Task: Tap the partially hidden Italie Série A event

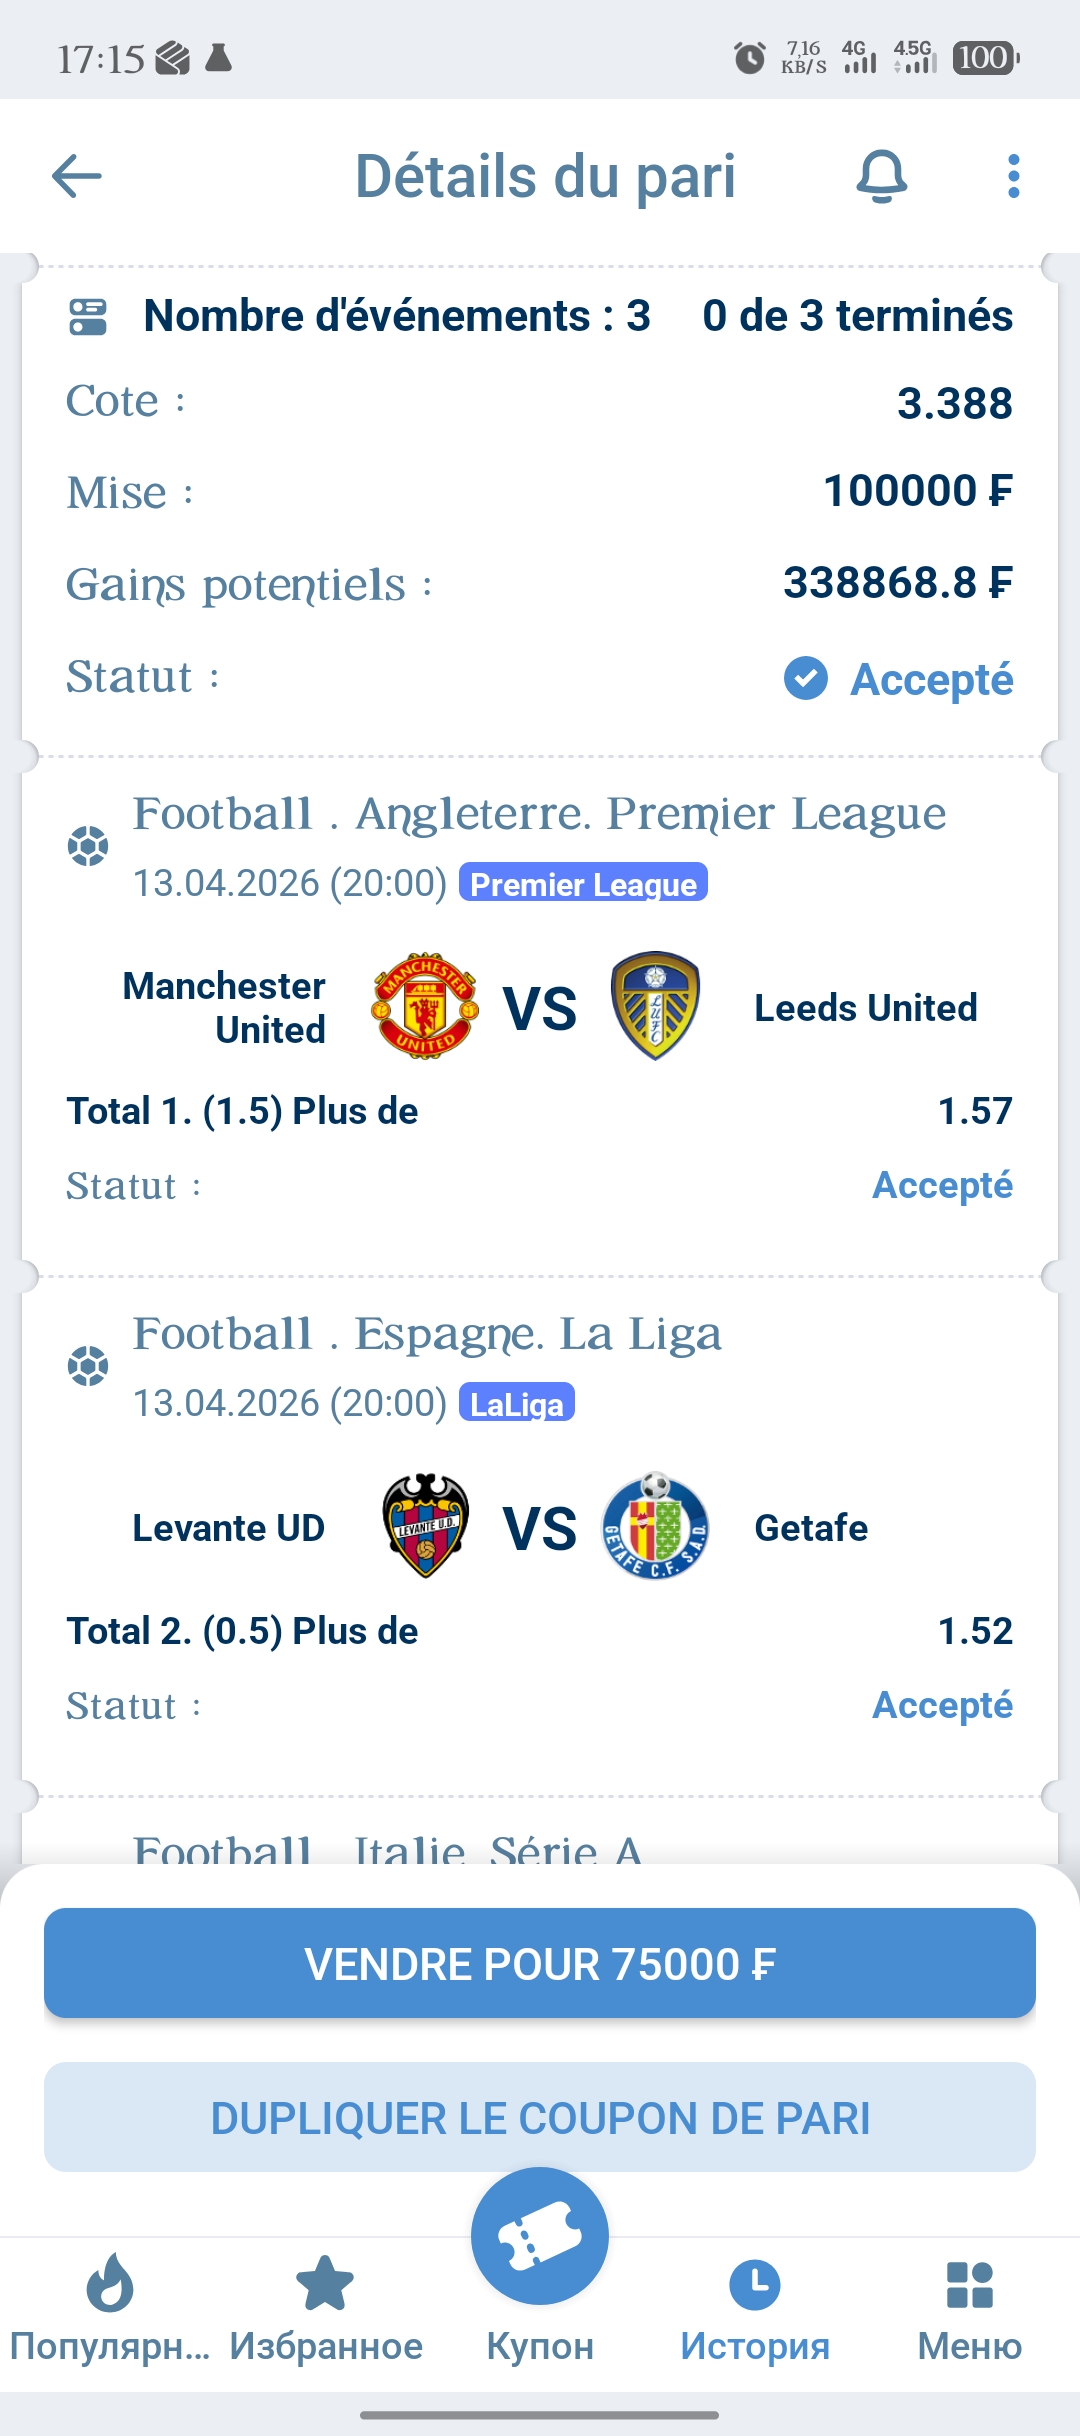Action: tap(388, 1847)
